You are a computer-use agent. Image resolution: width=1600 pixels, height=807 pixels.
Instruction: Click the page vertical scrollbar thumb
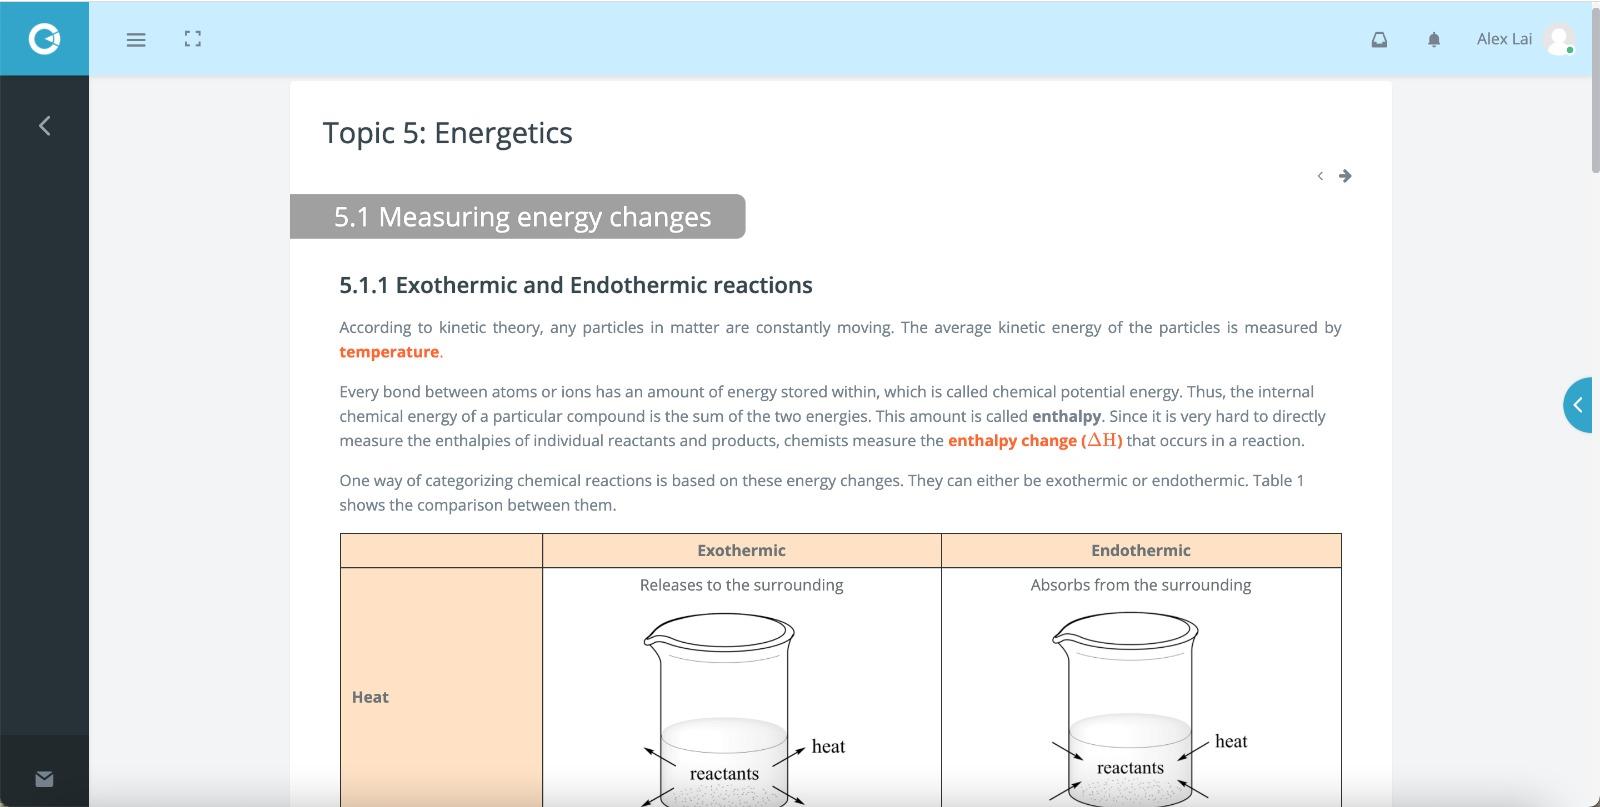[x=1595, y=88]
